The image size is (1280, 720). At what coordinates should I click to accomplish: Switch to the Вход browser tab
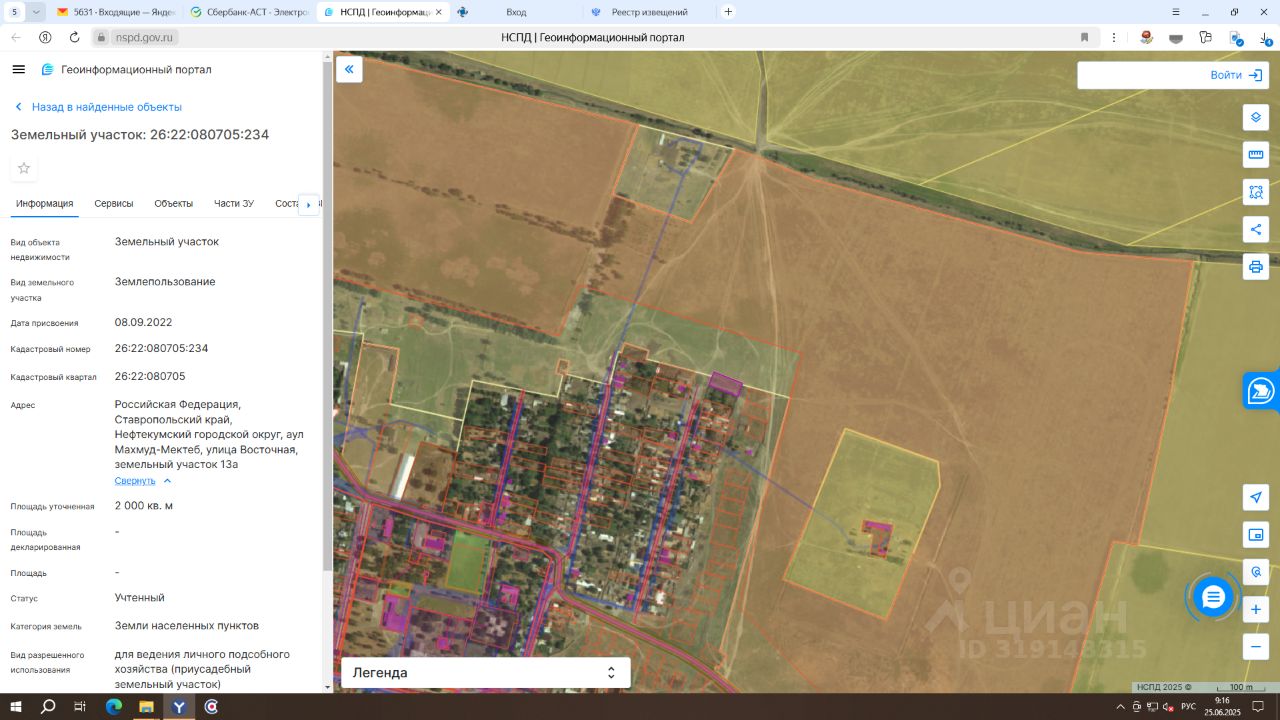(x=515, y=12)
